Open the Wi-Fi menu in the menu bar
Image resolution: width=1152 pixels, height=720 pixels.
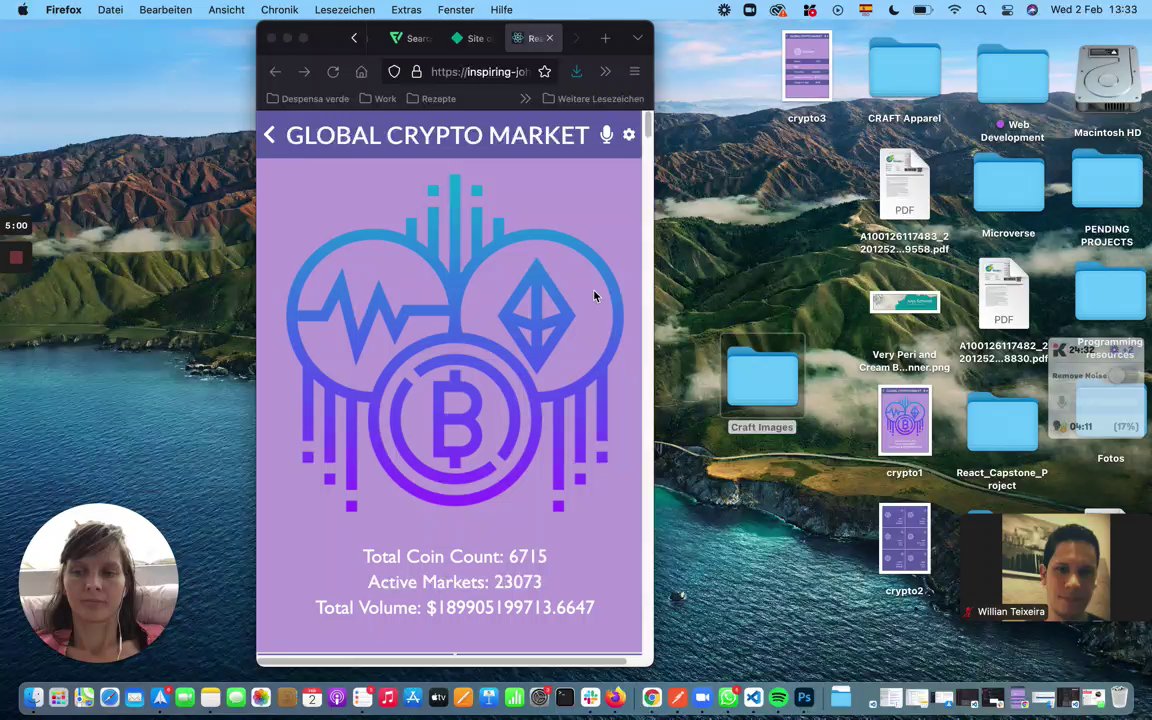pyautogui.click(x=954, y=10)
